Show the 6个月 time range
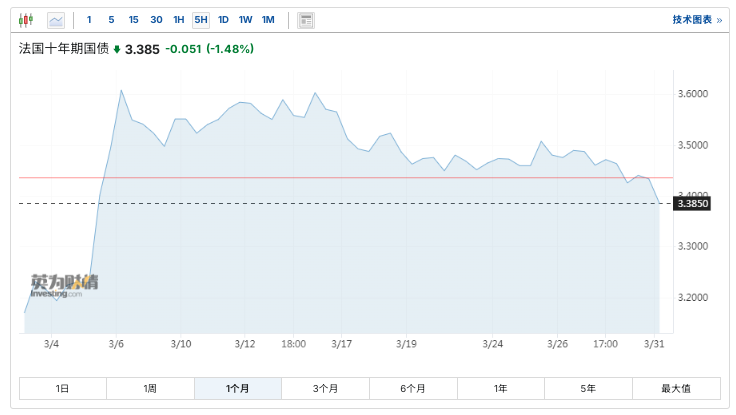This screenshot has width=736, height=415. 413,388
